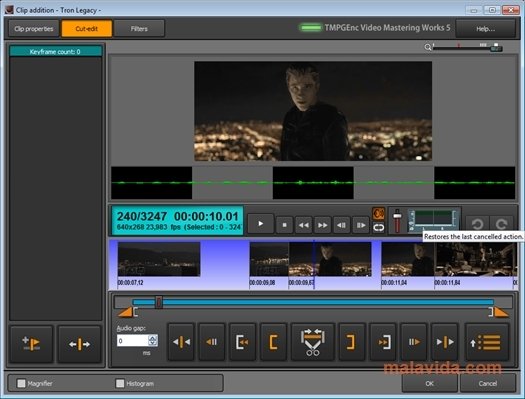Confirm with the OK button
This screenshot has height=399, width=525.
430,383
